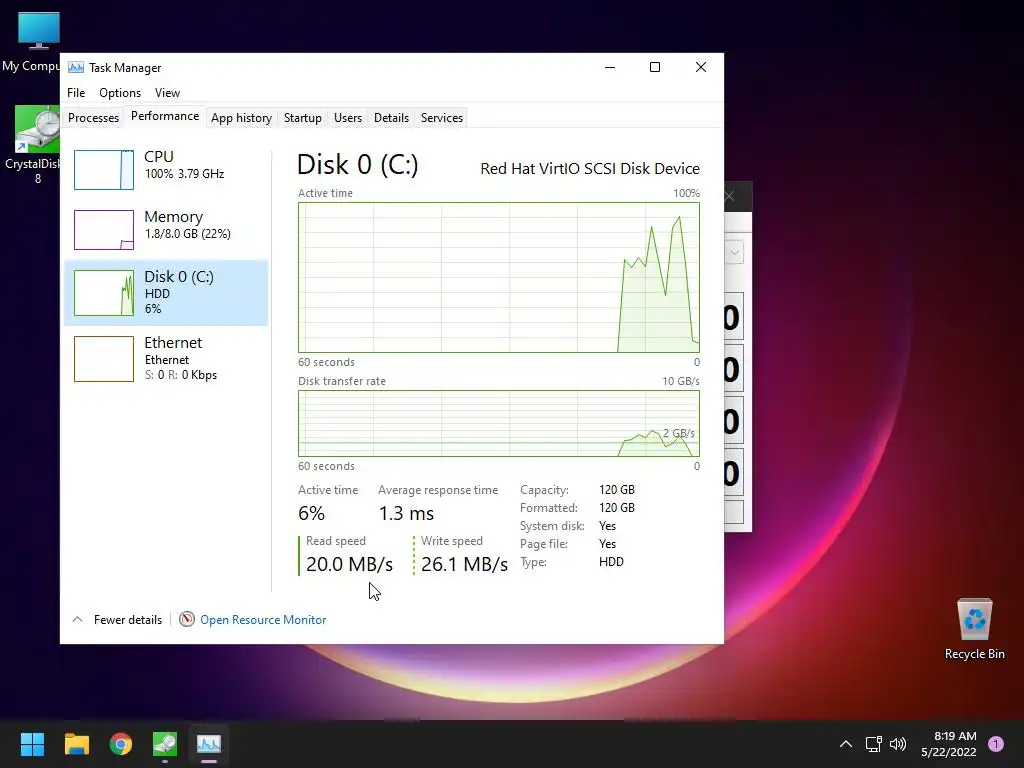1024x768 pixels.
Task: Open the Options menu
Action: click(x=120, y=93)
